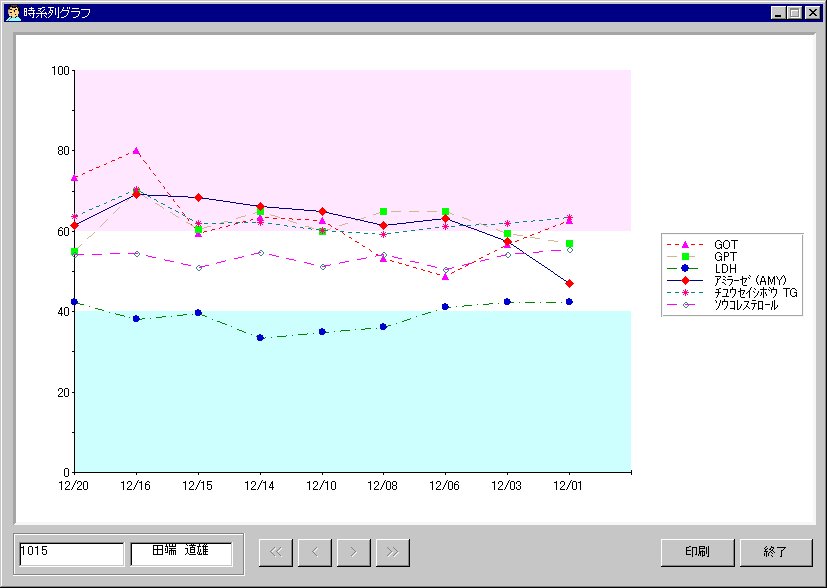This screenshot has width=827, height=588.
Task: Select the GPT legend entry
Action: coord(726,256)
